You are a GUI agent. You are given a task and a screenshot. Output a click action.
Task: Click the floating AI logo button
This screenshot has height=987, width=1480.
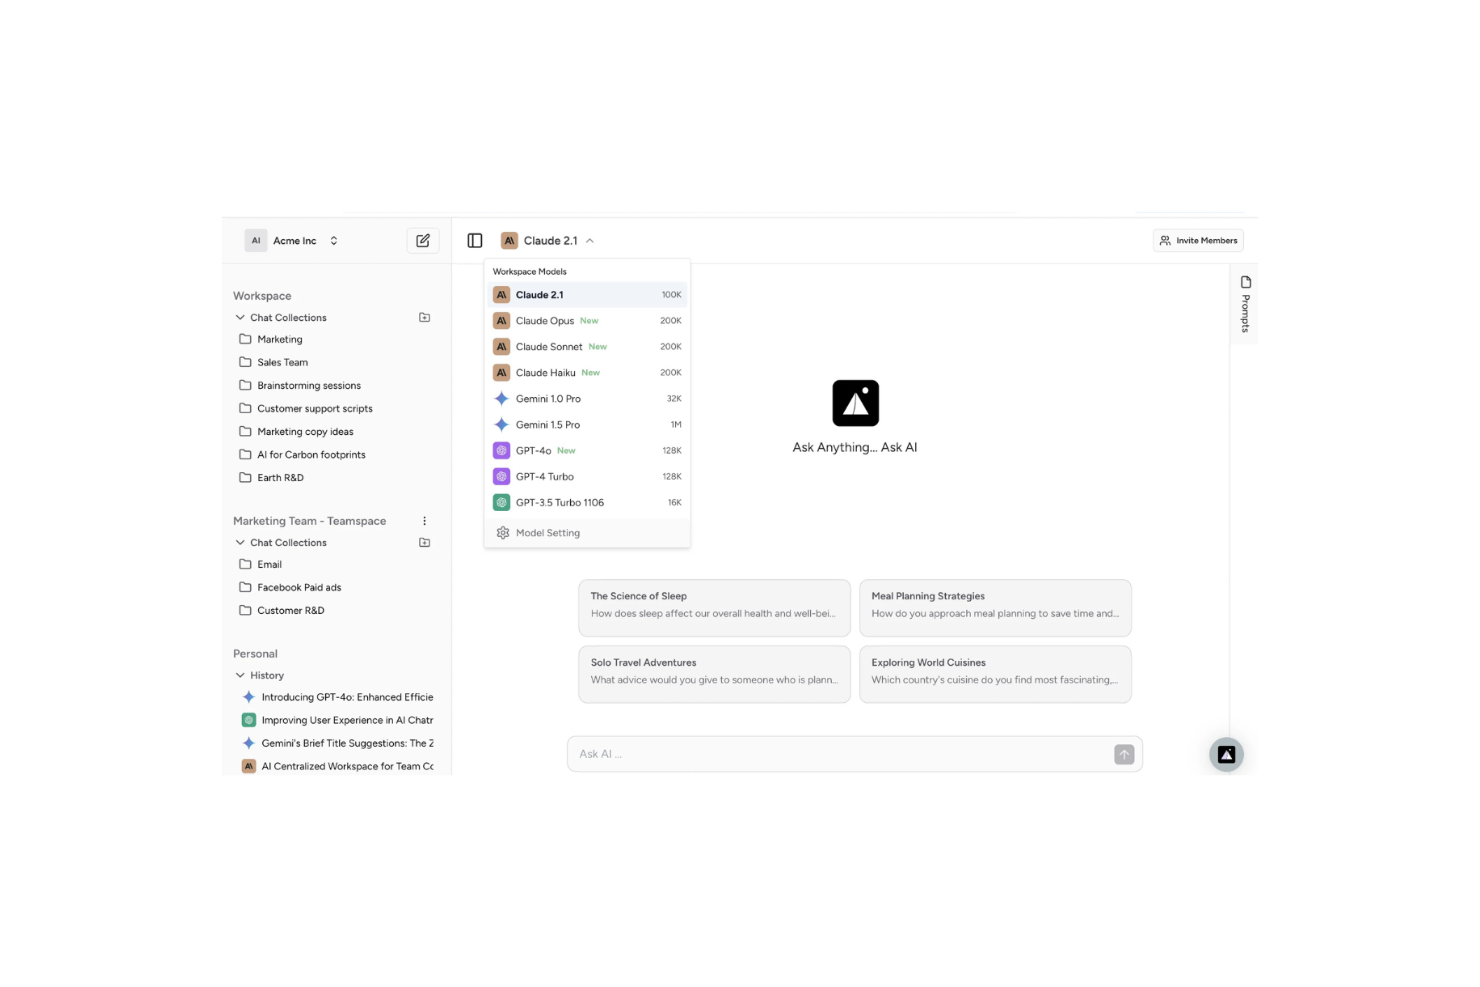[1226, 755]
